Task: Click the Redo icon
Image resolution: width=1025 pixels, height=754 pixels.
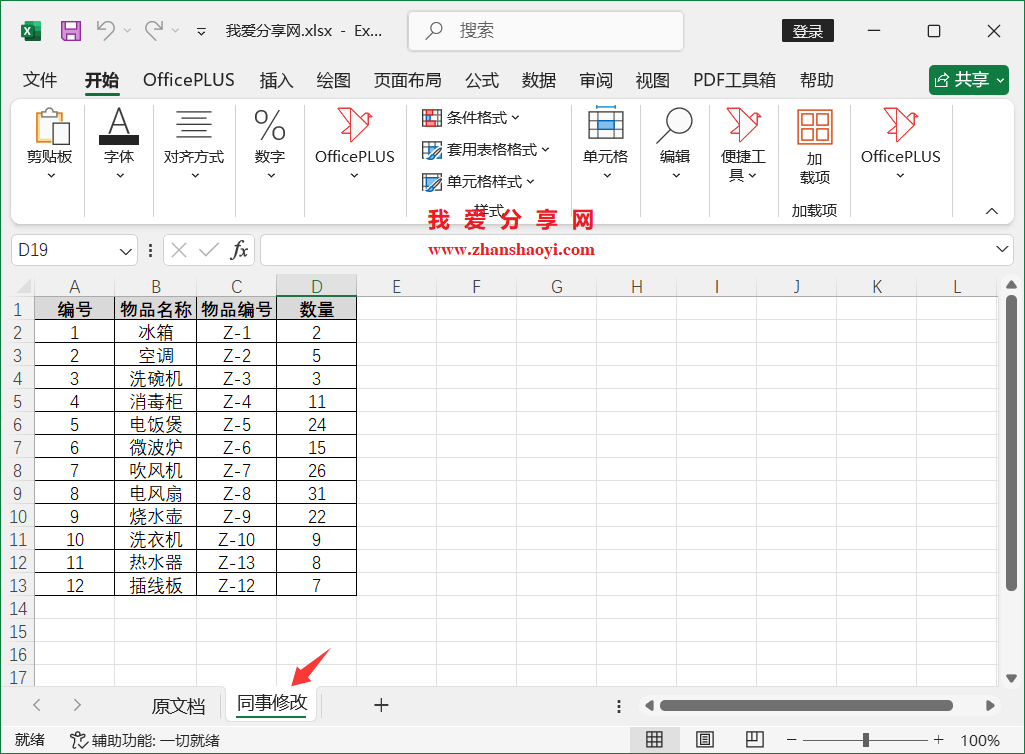Action: [x=152, y=30]
